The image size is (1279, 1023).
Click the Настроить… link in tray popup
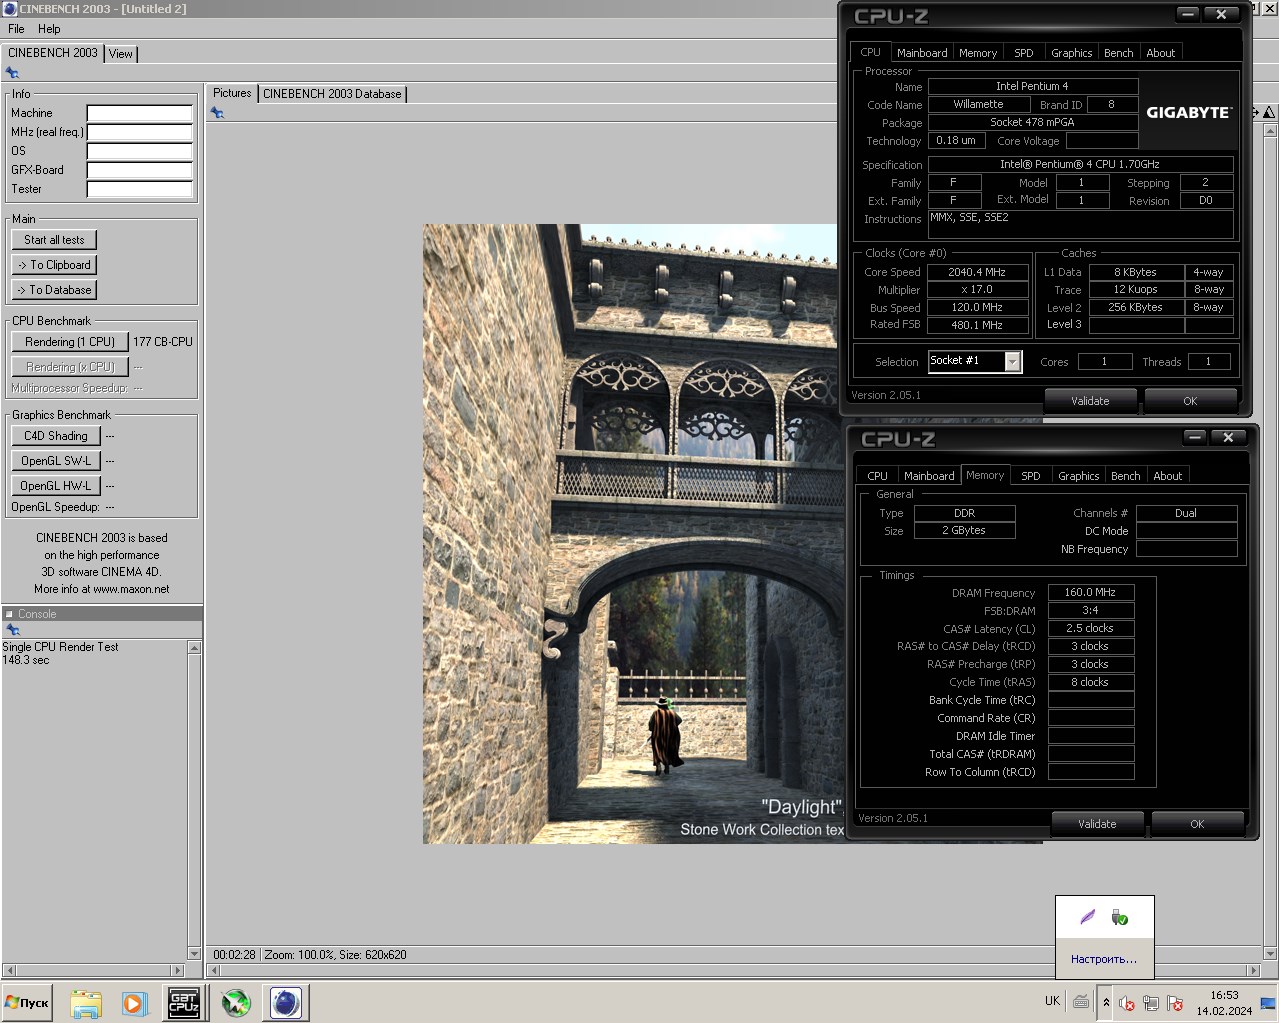tap(1104, 959)
